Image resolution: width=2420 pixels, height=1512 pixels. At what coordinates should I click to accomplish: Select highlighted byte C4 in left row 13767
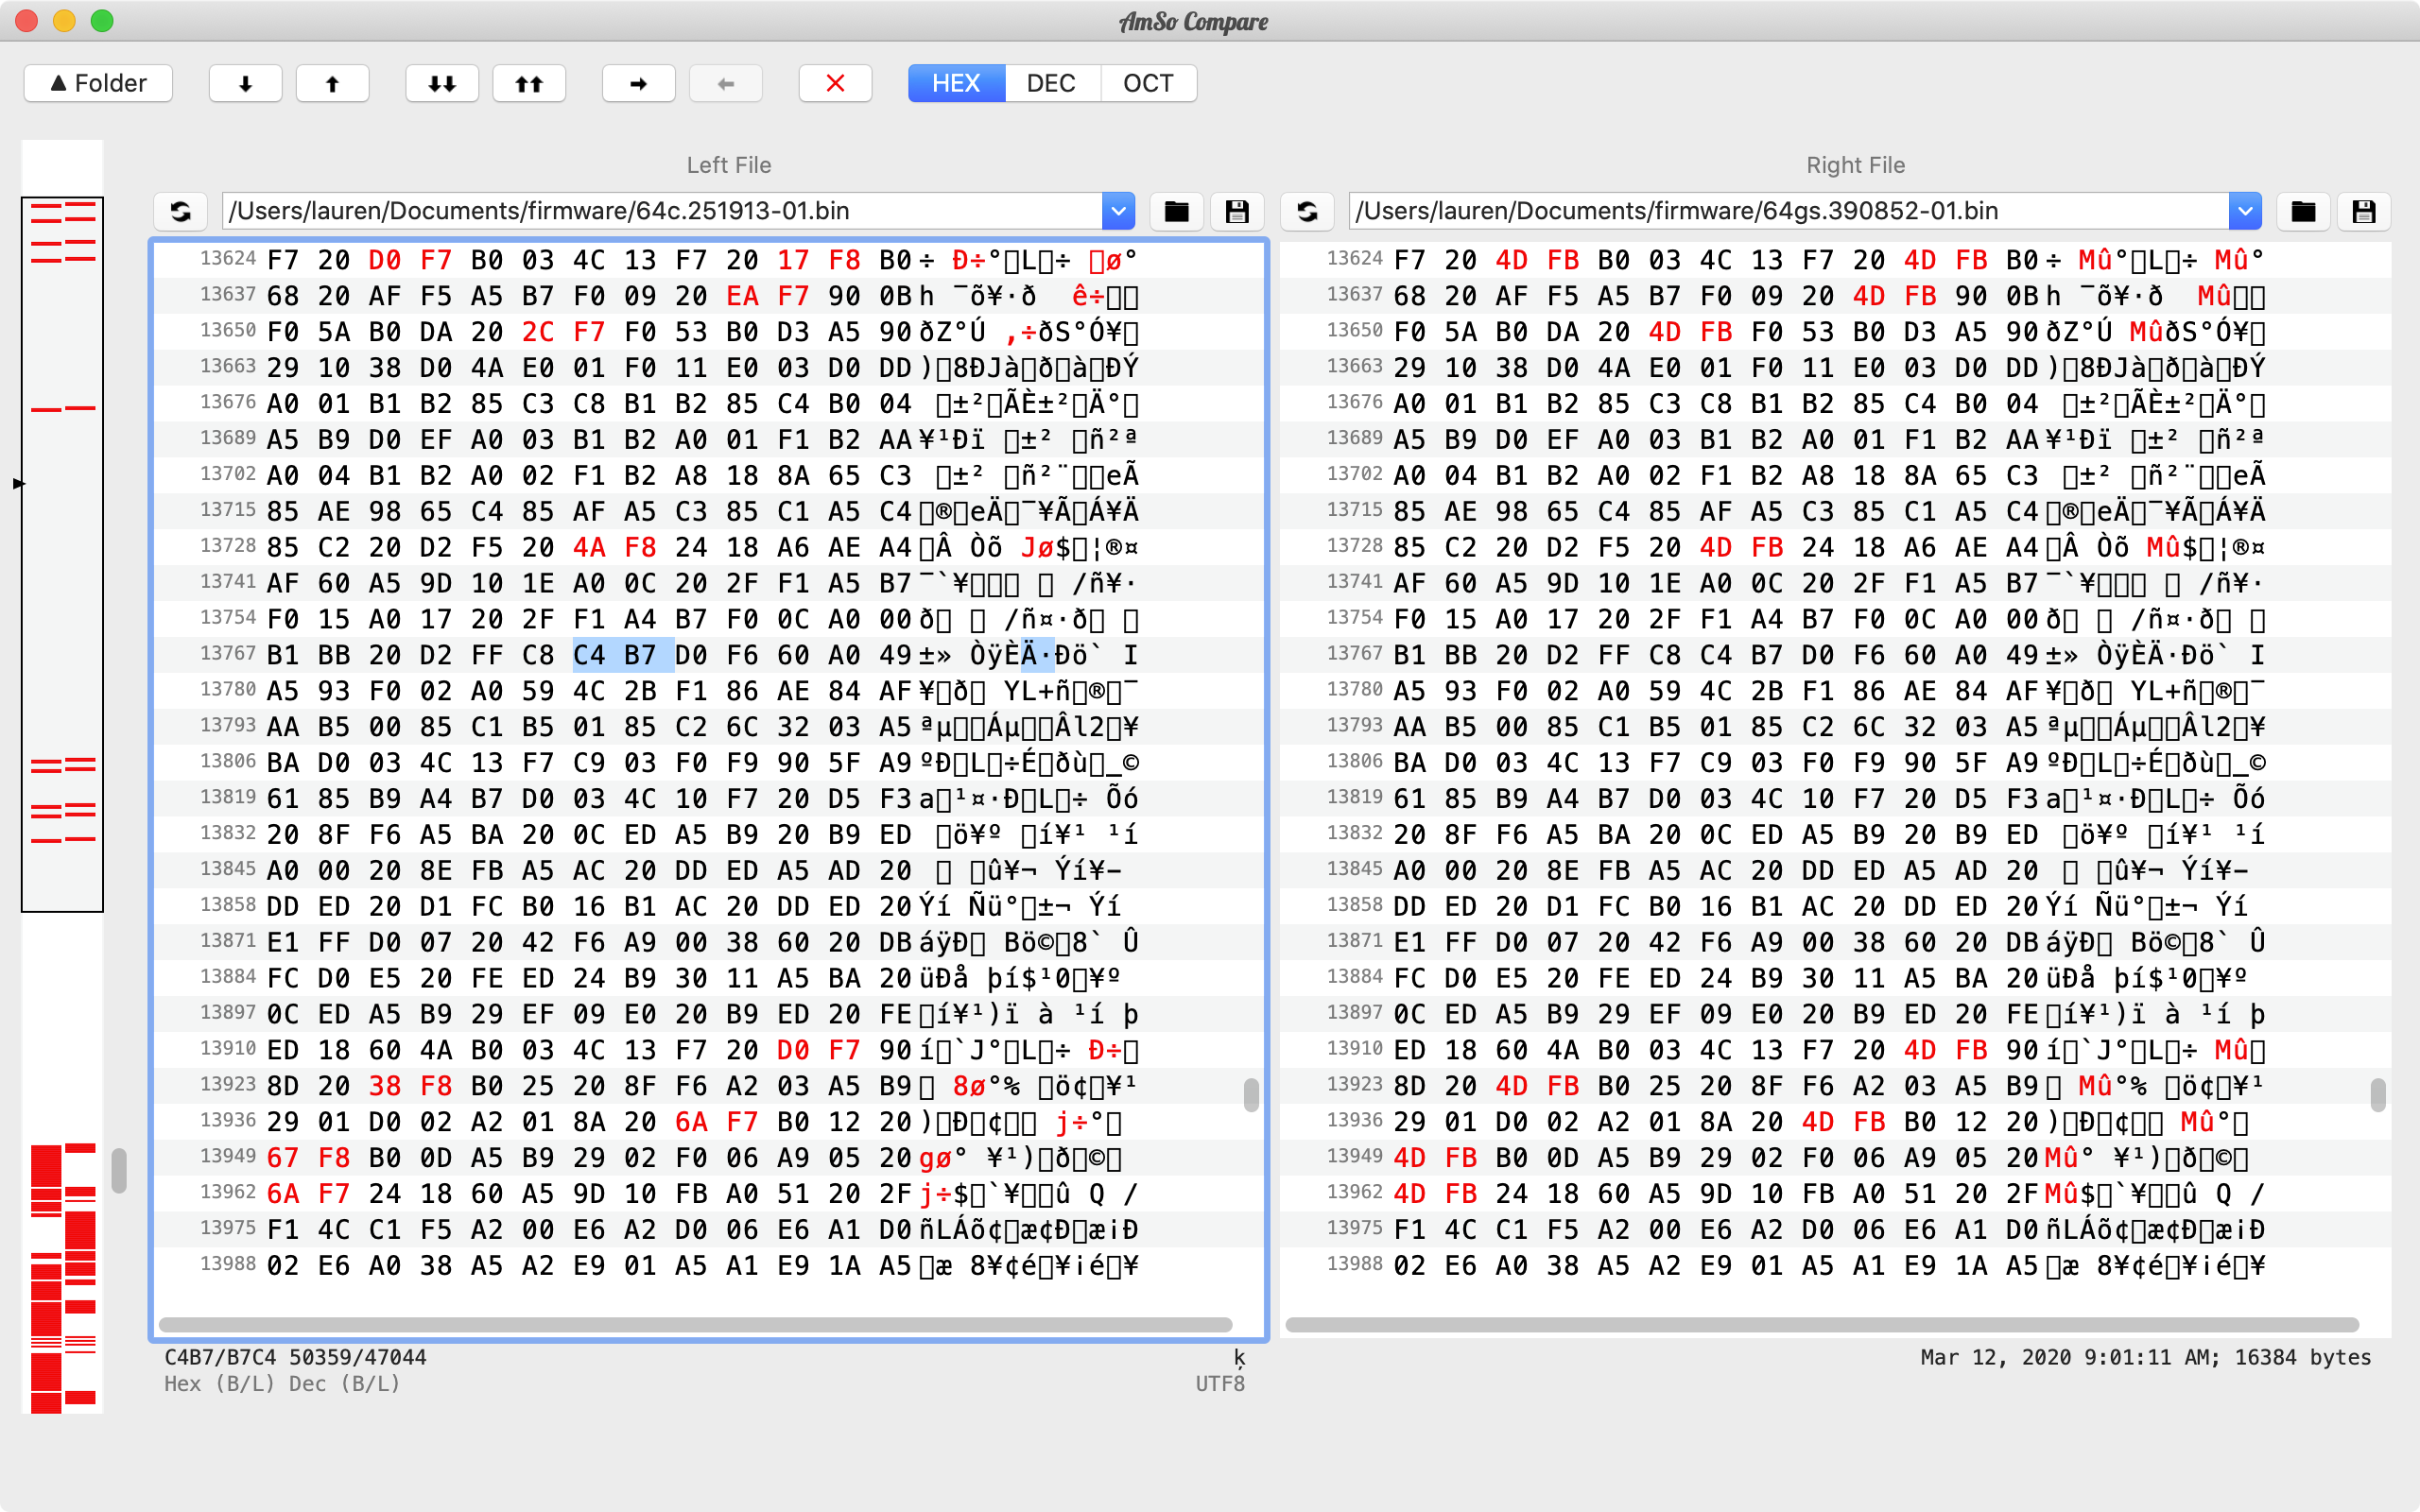pos(590,655)
